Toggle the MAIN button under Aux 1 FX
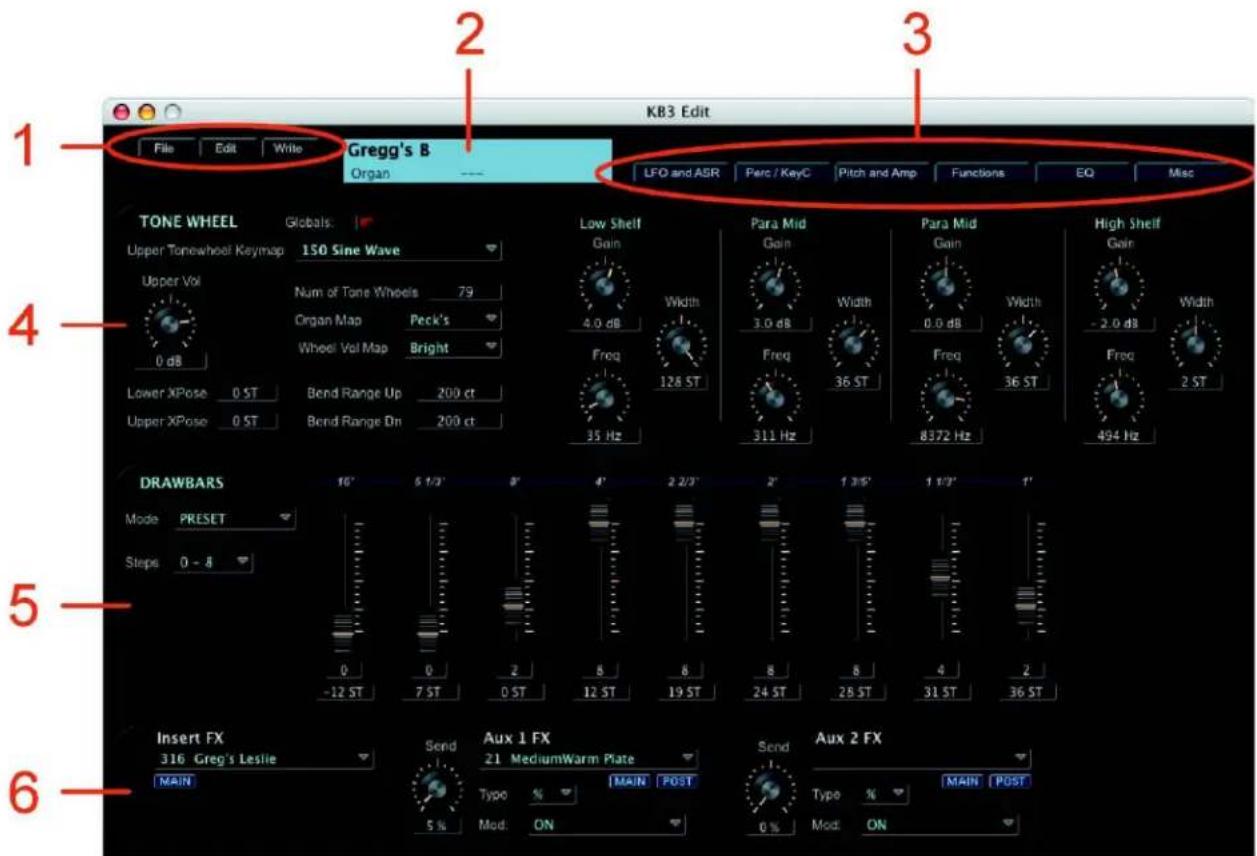 click(x=630, y=781)
